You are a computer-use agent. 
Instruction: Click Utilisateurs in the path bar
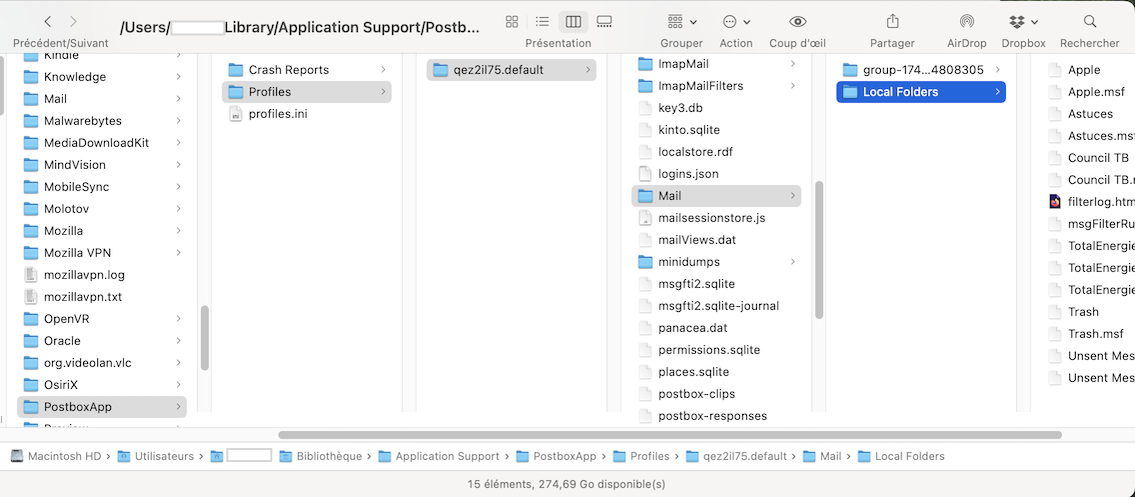tap(156, 456)
